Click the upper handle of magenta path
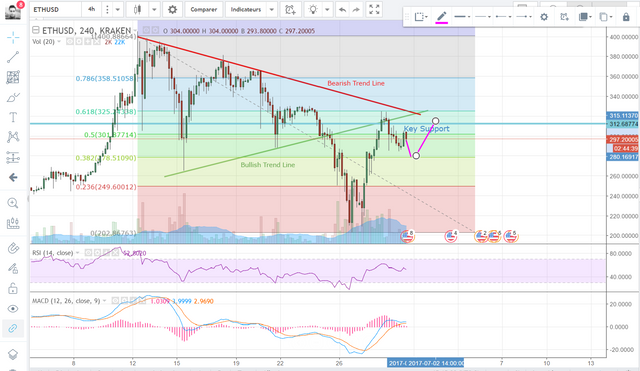The image size is (640, 371). (x=436, y=121)
